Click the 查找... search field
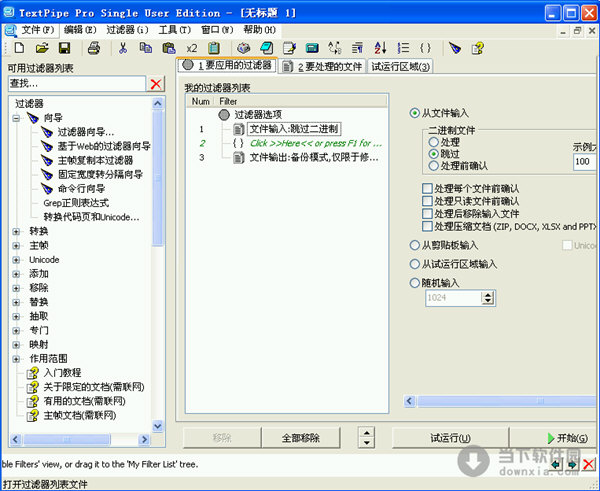Viewport: 600px width, 491px height. pyautogui.click(x=77, y=83)
